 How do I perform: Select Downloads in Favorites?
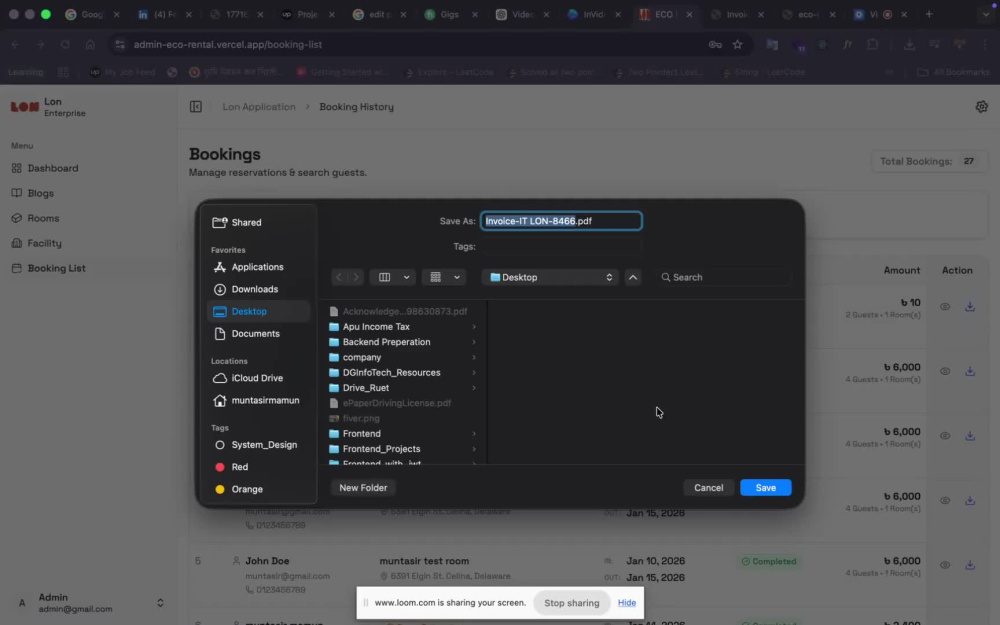pos(258,289)
